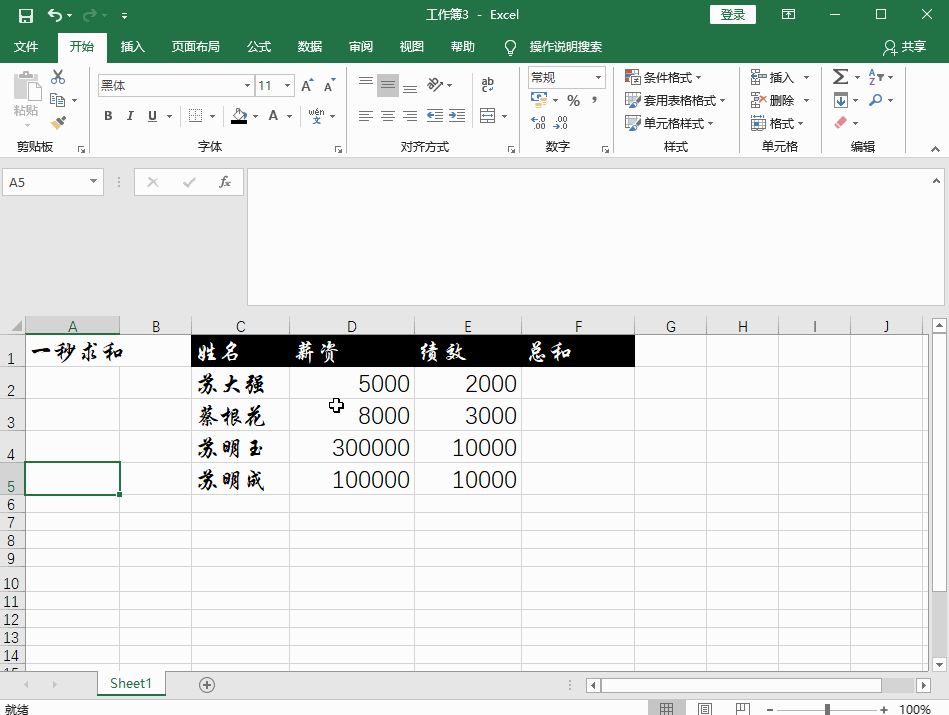
Task: Click the 共享 share button
Action: (x=905, y=47)
